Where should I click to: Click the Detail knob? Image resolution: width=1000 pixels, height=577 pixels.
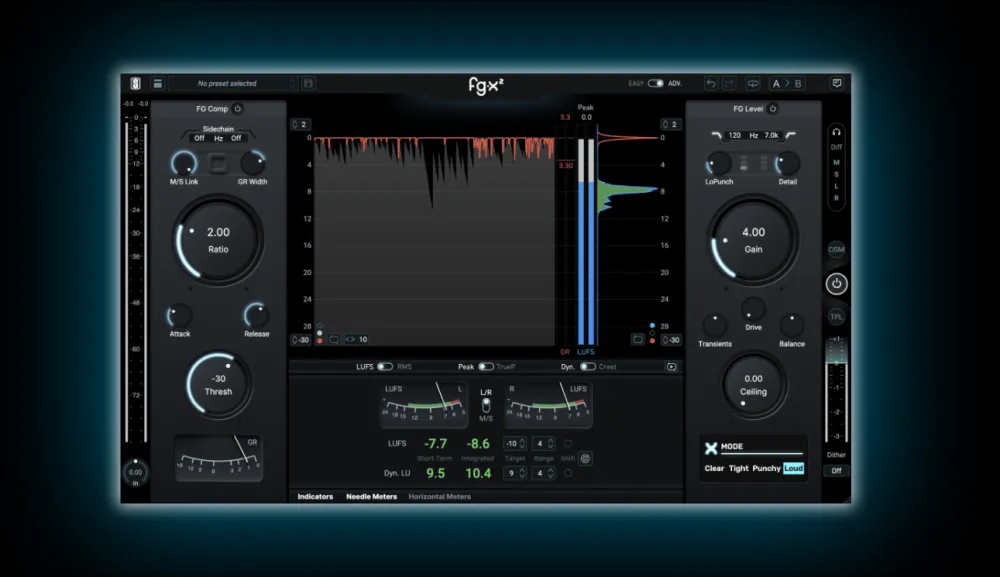(788, 164)
